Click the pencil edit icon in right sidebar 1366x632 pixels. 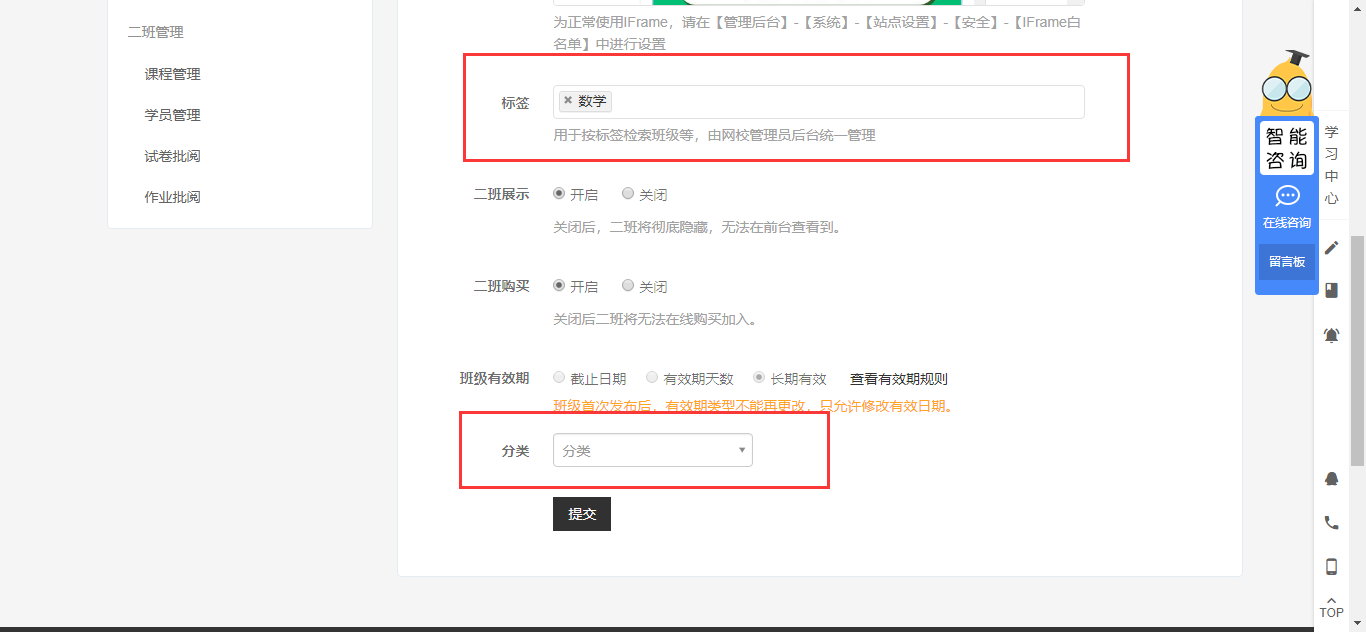[1331, 248]
